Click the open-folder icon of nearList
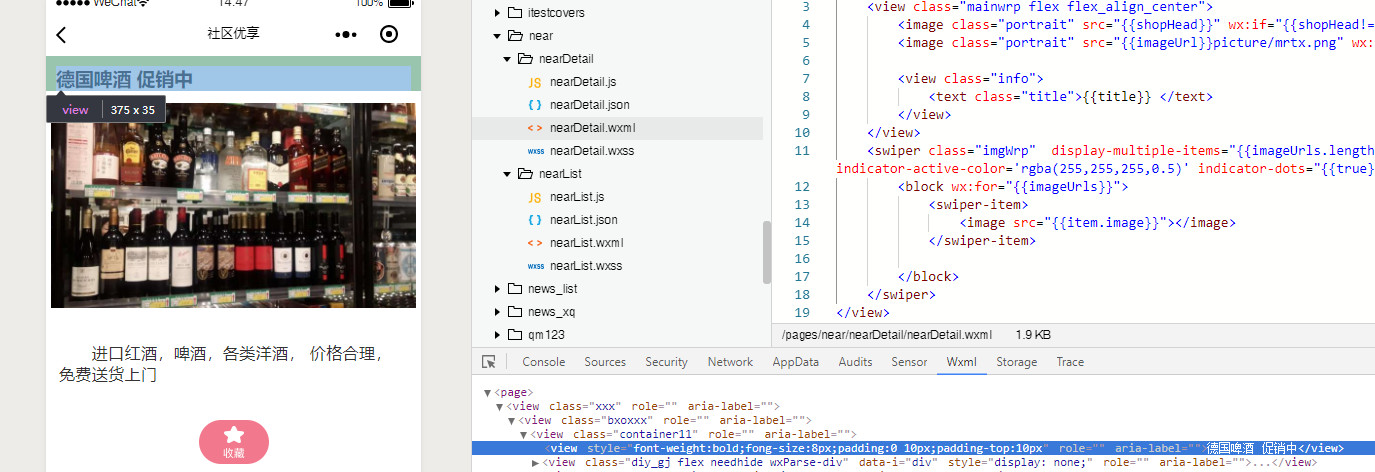The image size is (1375, 472). [x=525, y=174]
